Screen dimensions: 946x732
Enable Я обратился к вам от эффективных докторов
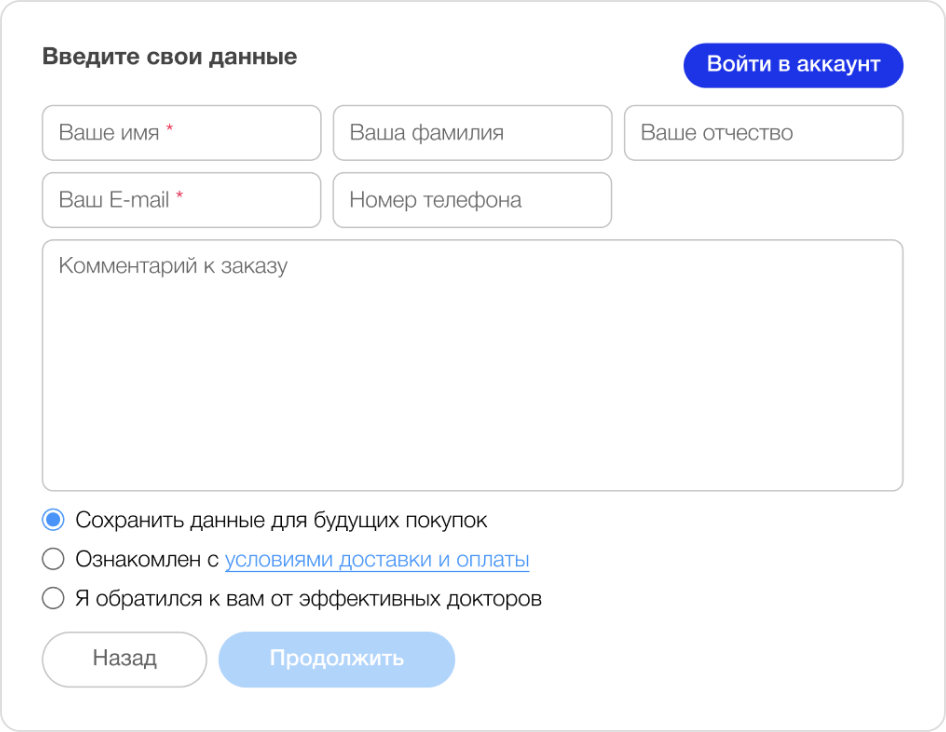pos(53,599)
